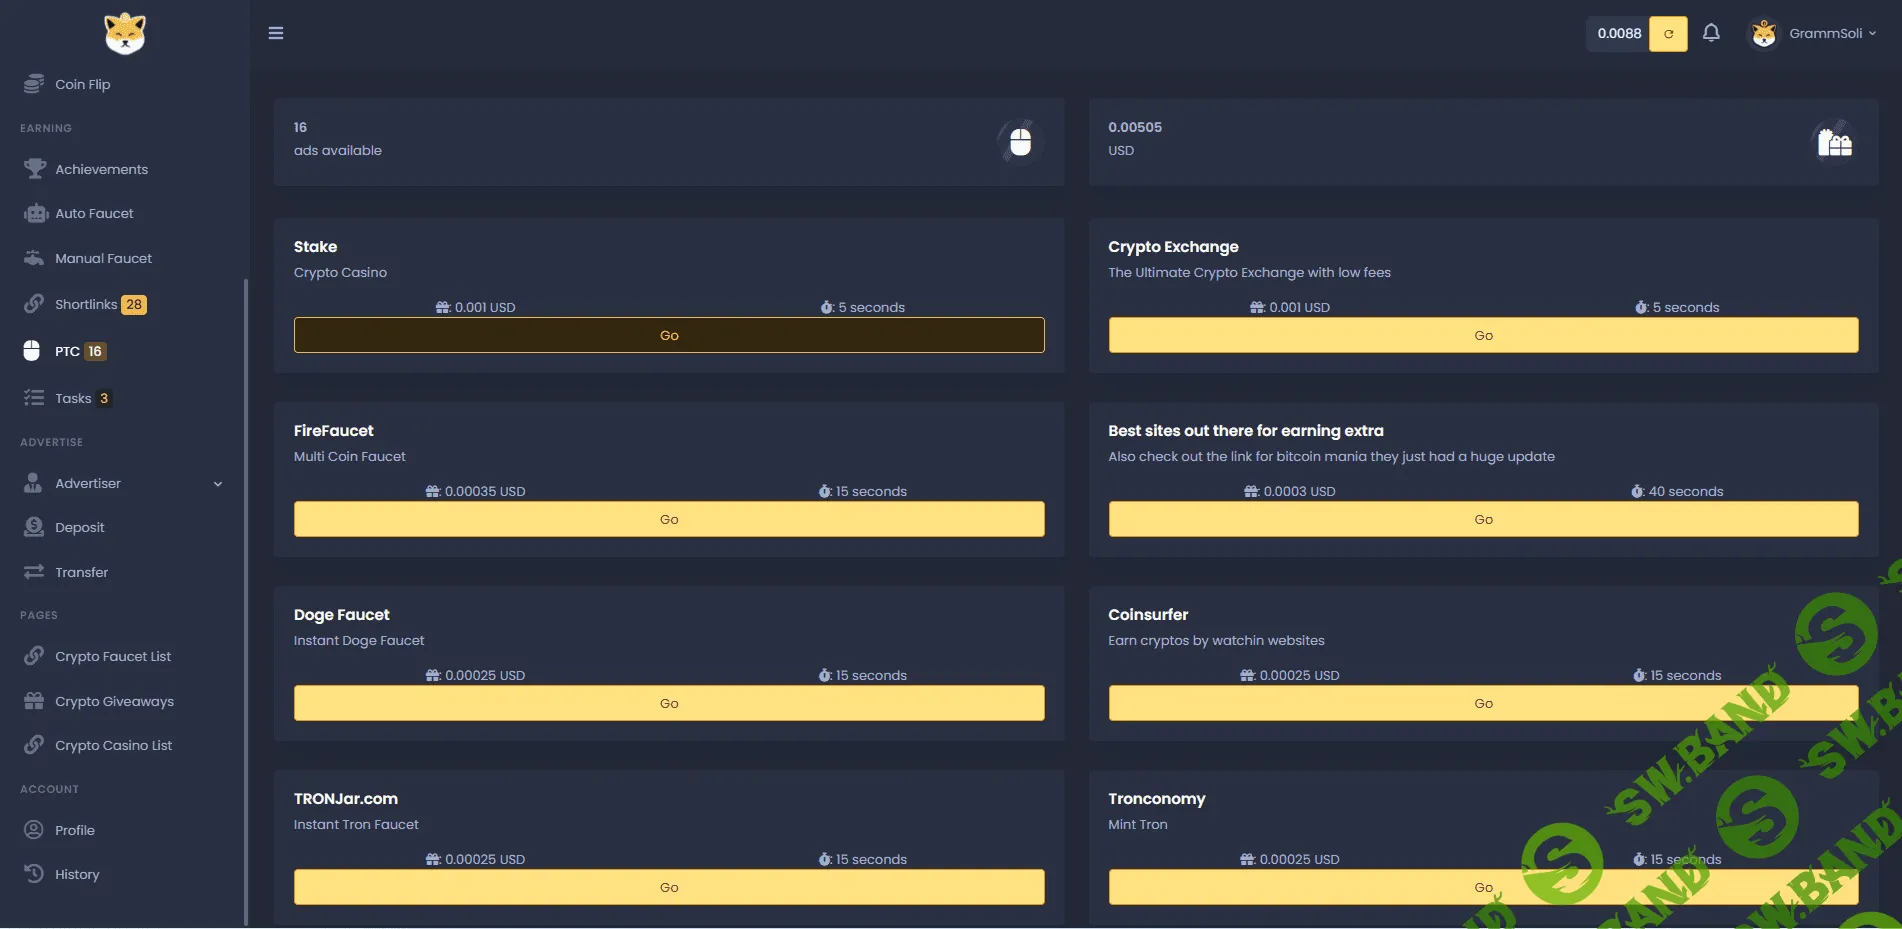Click Go for Crypto Exchange ad
This screenshot has height=929, width=1902.
pos(1483,335)
